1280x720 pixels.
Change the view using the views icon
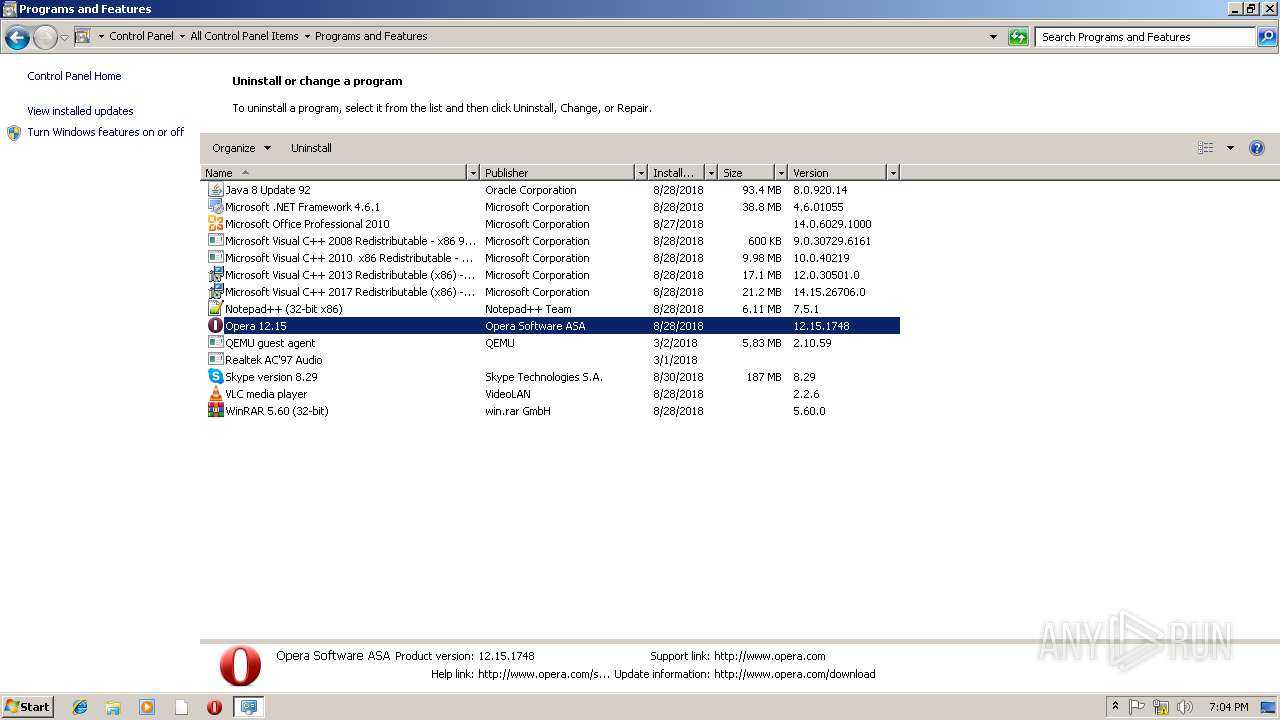point(1206,148)
